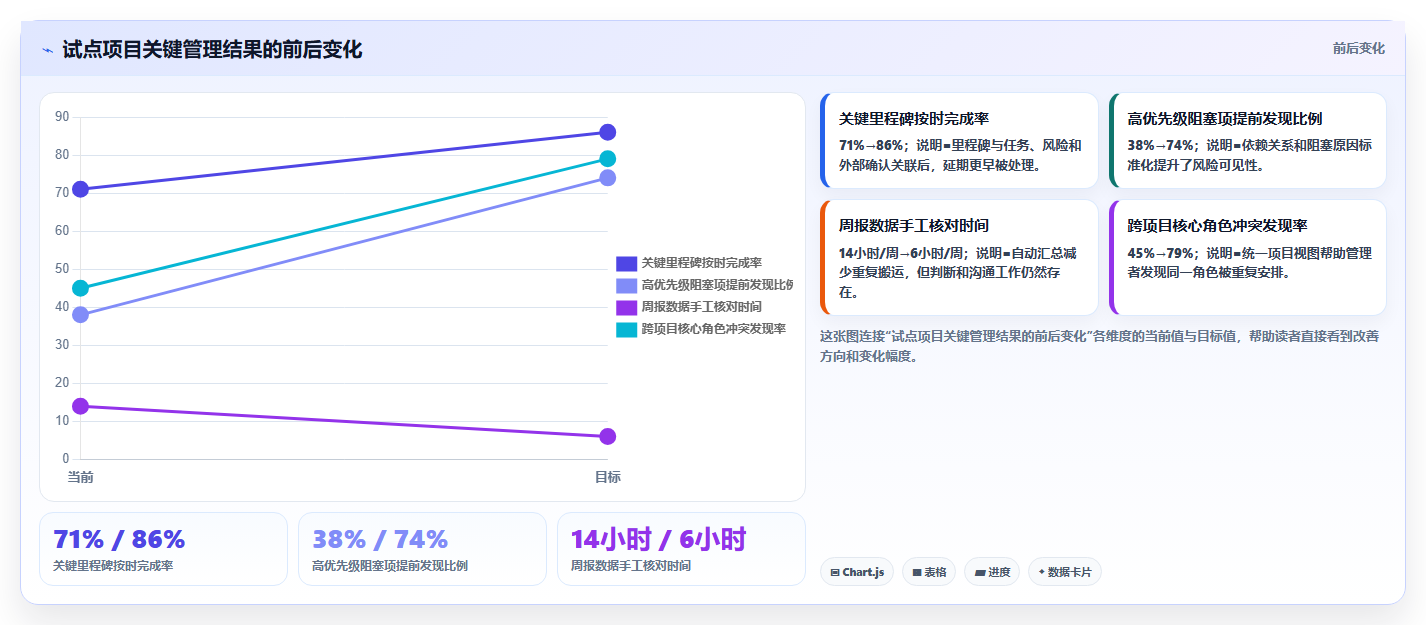
Task: Click the 表格 tag
Action: pos(929,572)
